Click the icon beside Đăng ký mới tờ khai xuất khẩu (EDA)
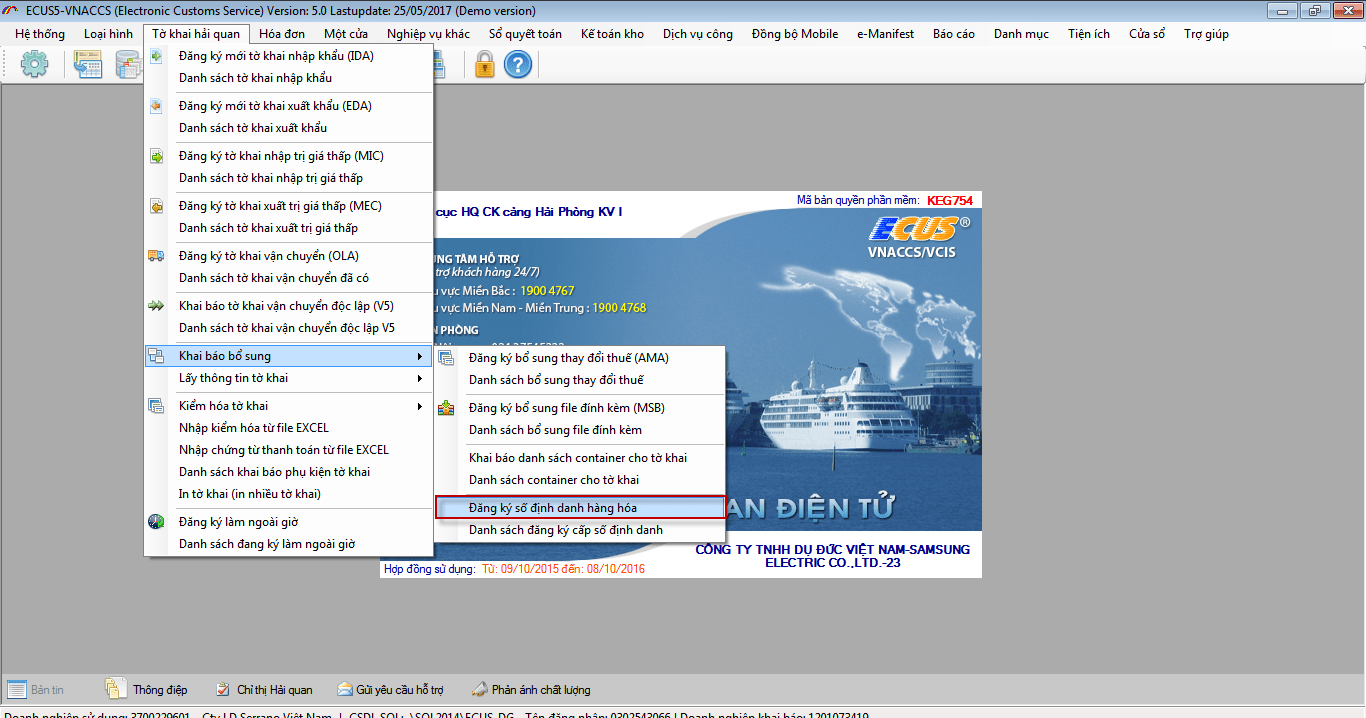Screen dimensions: 1366x718 (x=156, y=106)
